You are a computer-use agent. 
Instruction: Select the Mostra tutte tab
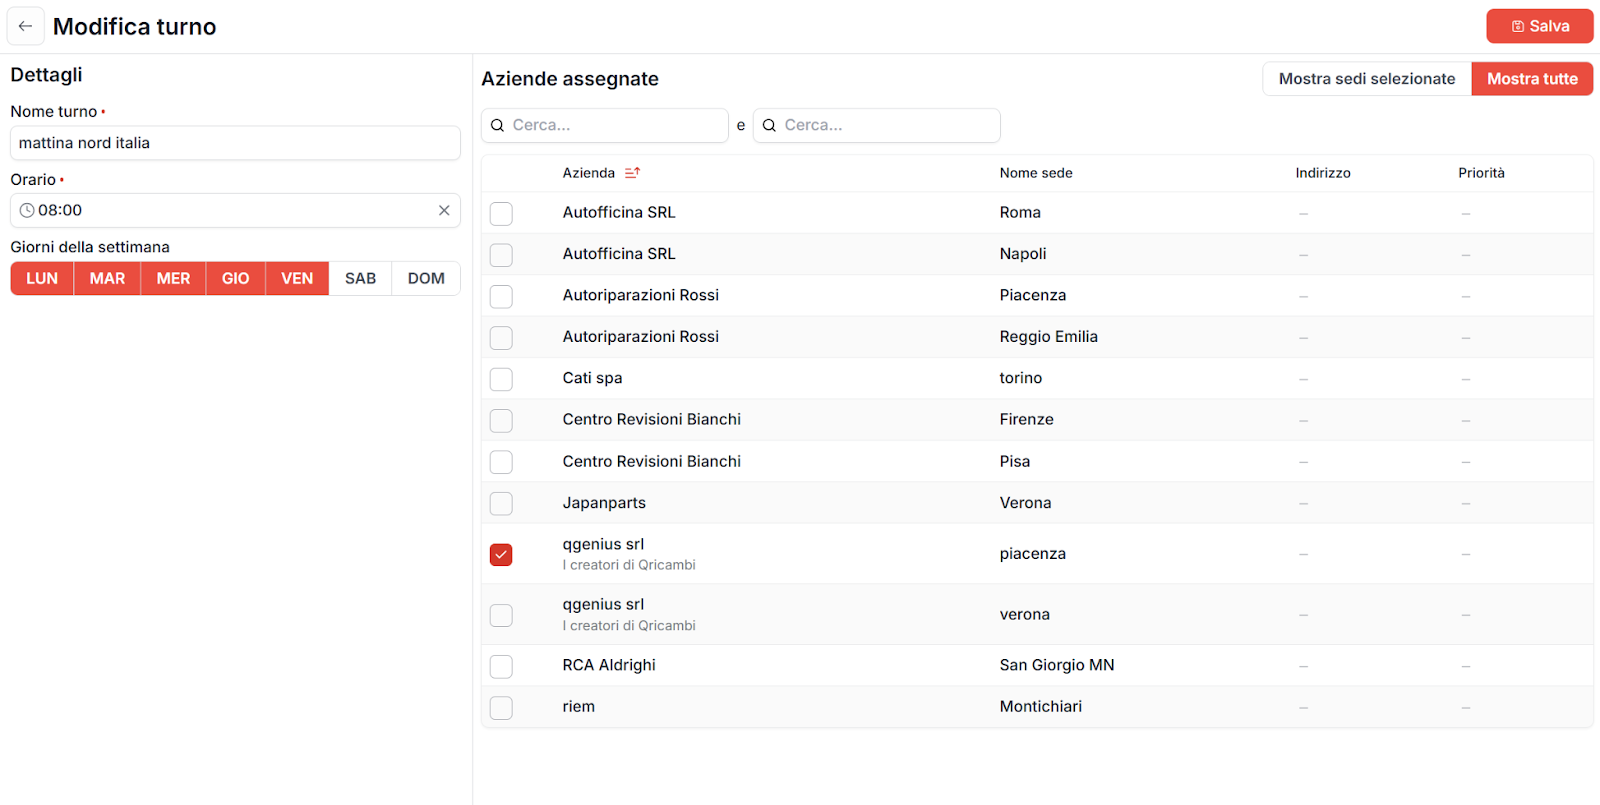(1531, 79)
